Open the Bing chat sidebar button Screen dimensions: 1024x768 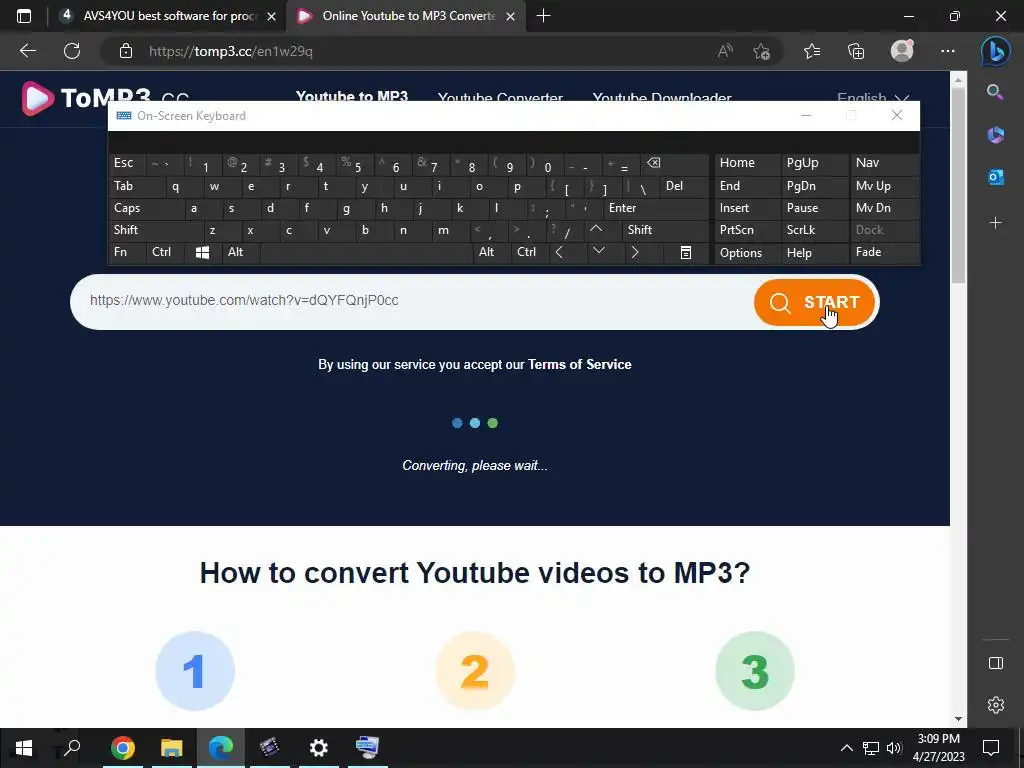coord(995,51)
